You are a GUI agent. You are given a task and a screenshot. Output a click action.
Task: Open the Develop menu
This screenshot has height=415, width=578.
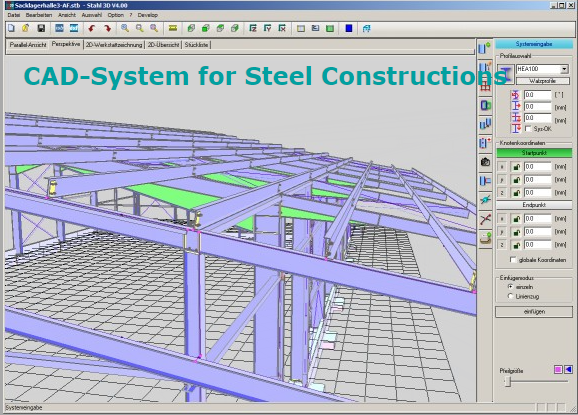[x=147, y=15]
